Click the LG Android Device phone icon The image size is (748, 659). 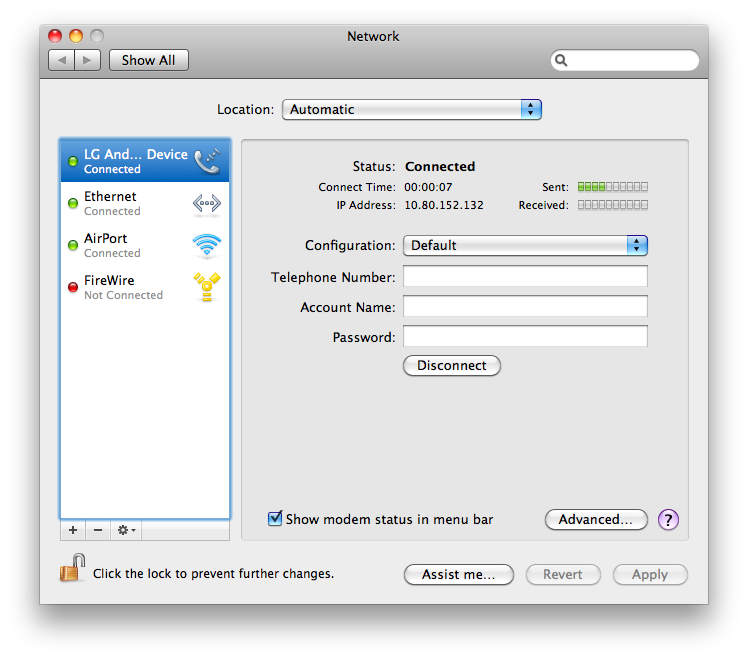(207, 160)
